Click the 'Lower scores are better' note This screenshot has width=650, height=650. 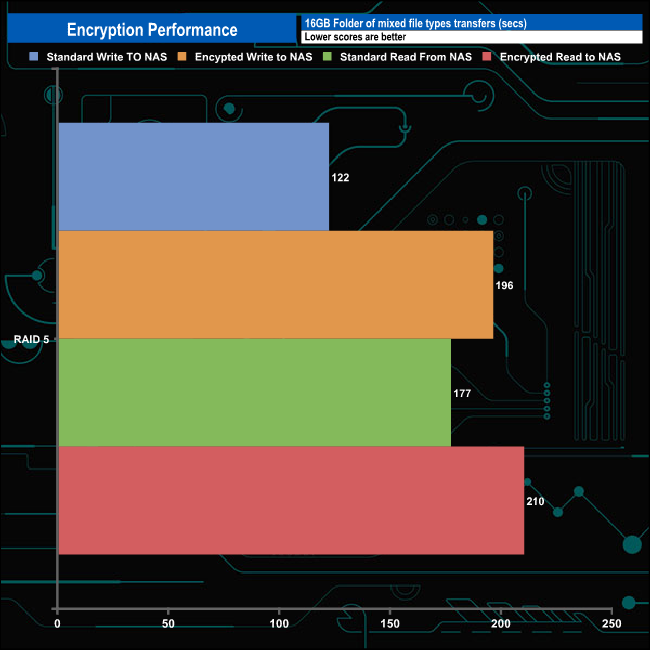tap(354, 37)
